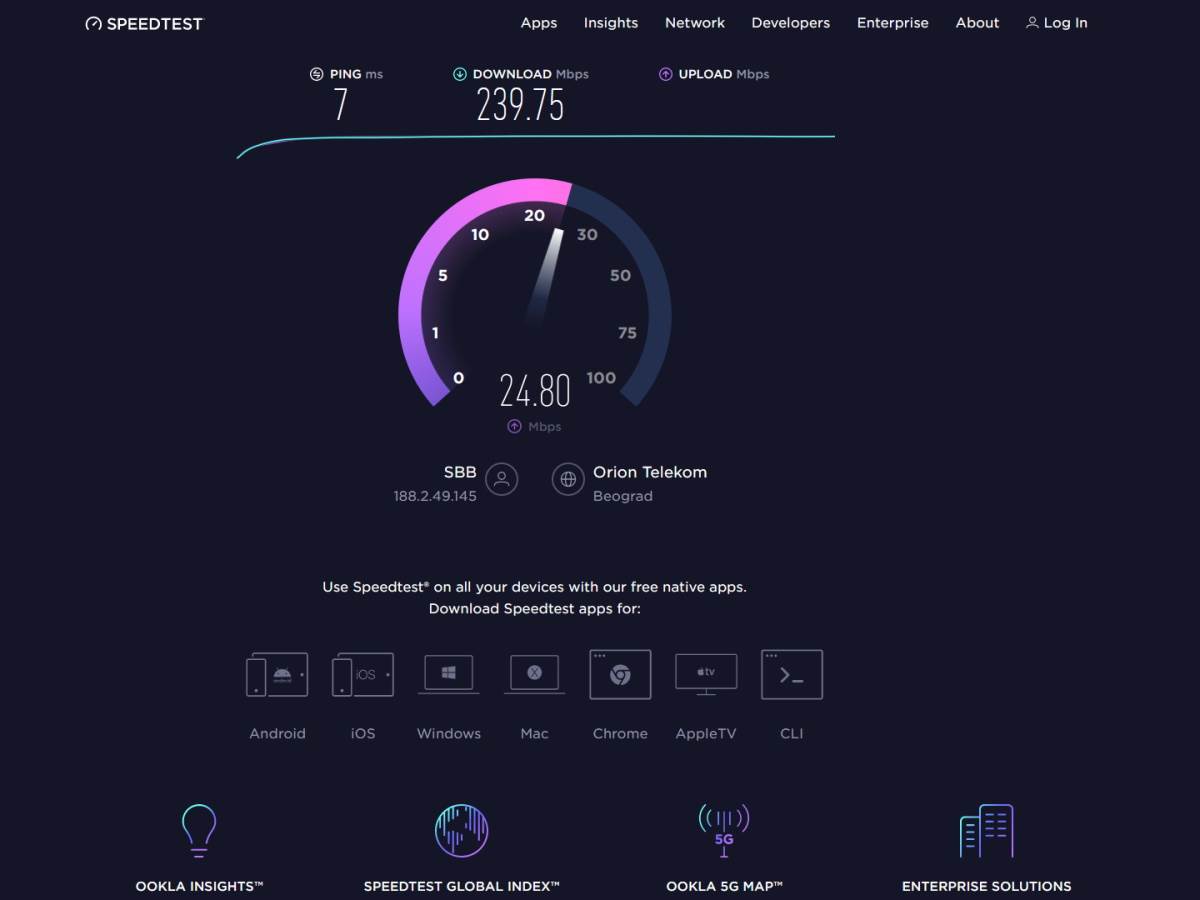1200x900 pixels.
Task: Open the Chrome extension icon
Action: coord(620,675)
